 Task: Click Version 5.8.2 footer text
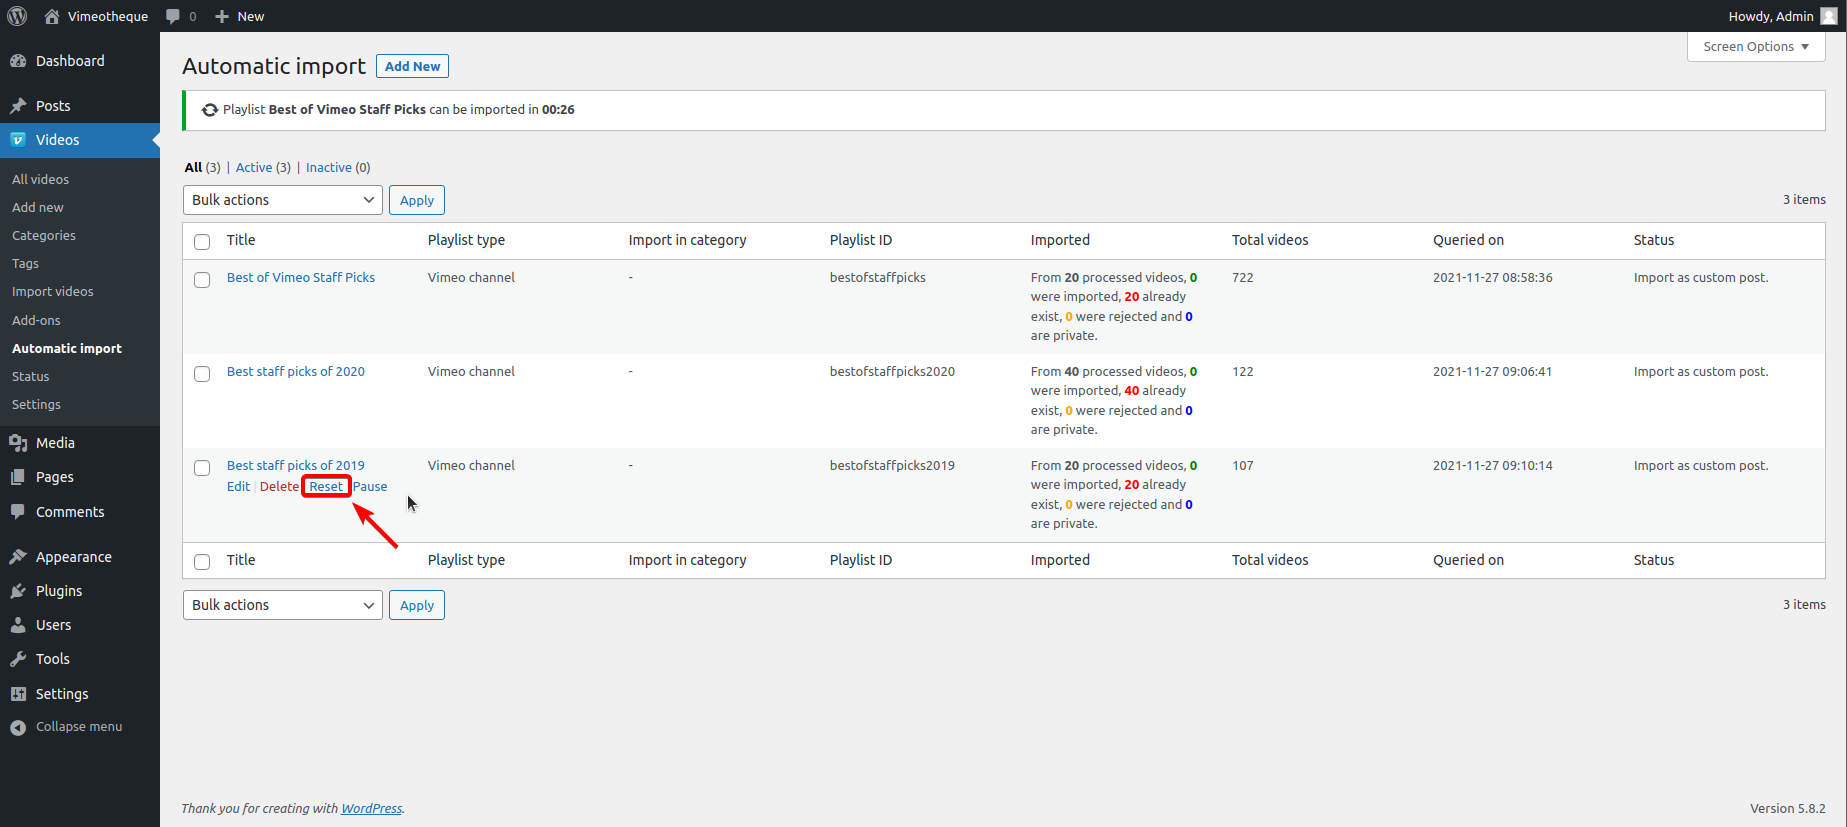tap(1787, 808)
